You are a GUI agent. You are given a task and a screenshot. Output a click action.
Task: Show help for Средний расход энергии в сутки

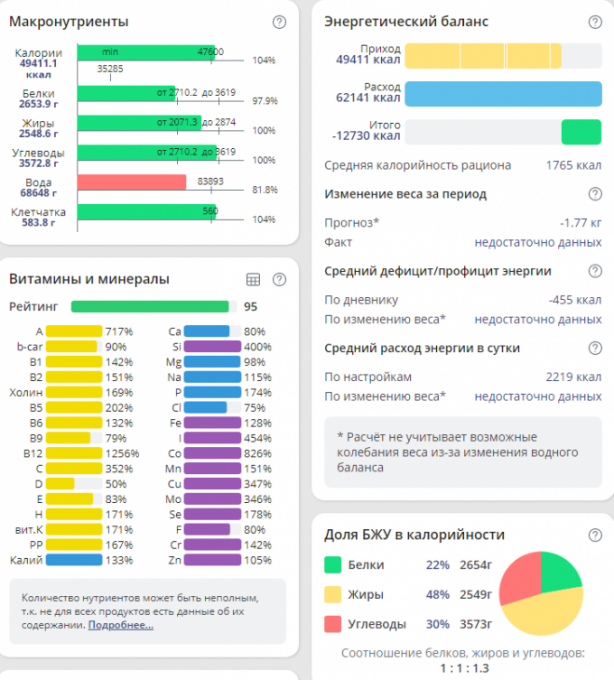(595, 348)
